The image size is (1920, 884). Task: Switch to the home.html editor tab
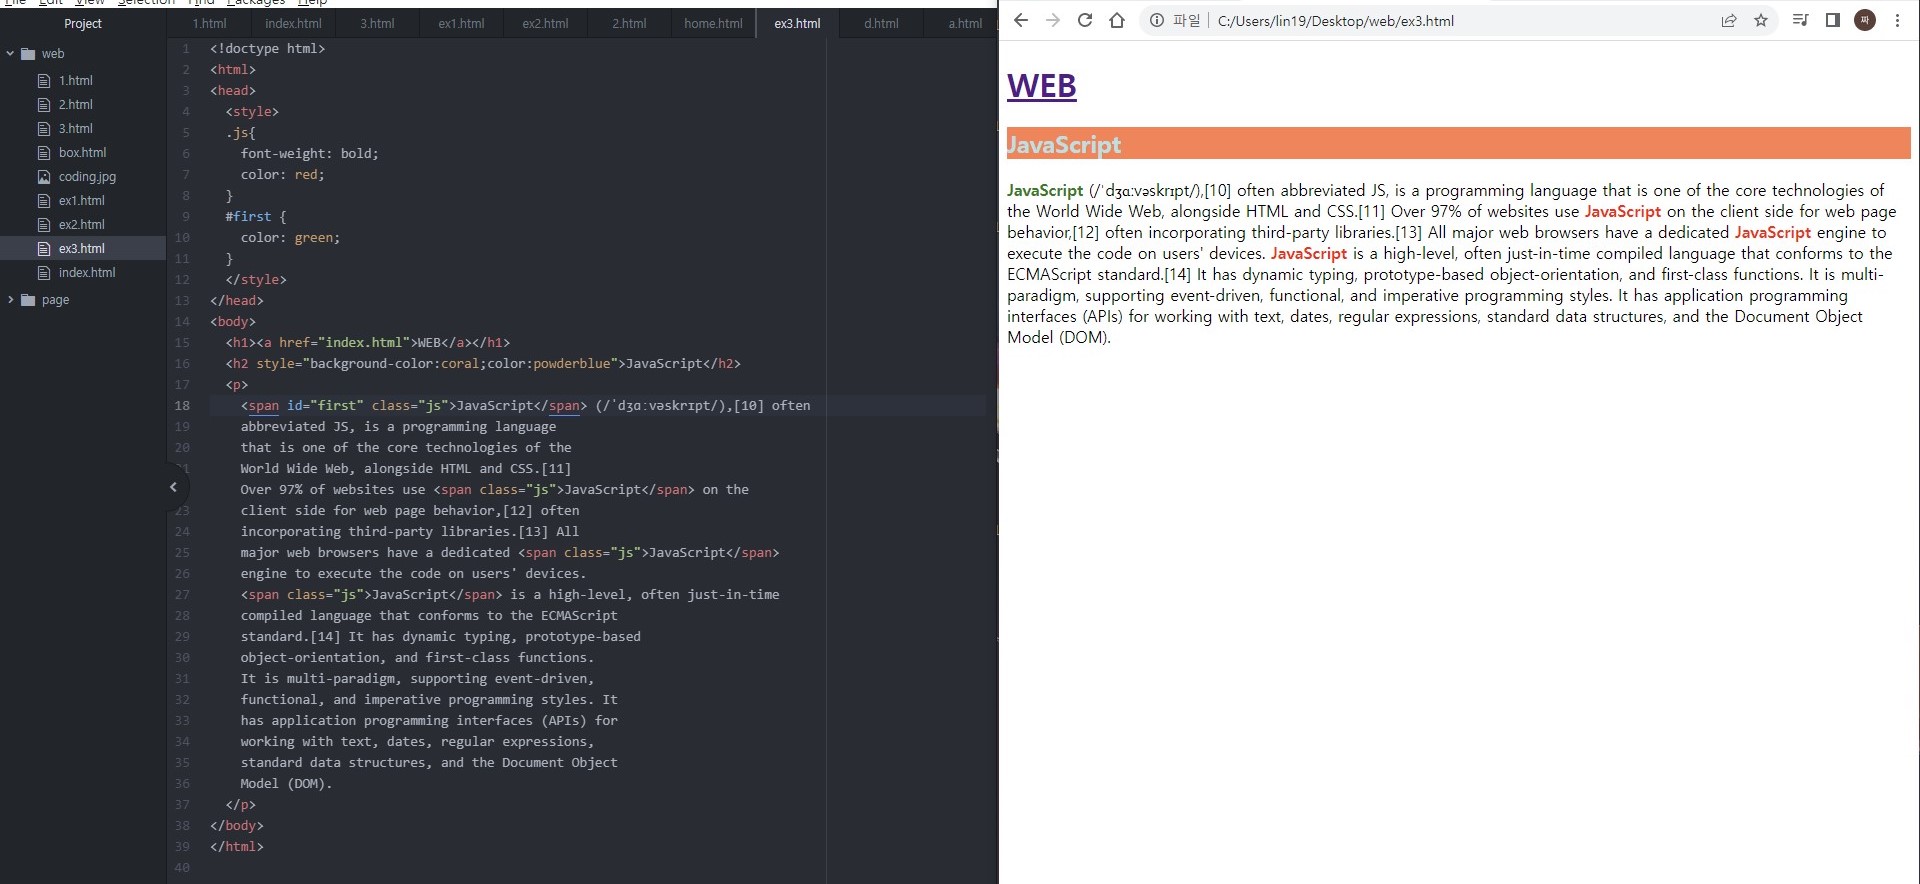[x=713, y=23]
